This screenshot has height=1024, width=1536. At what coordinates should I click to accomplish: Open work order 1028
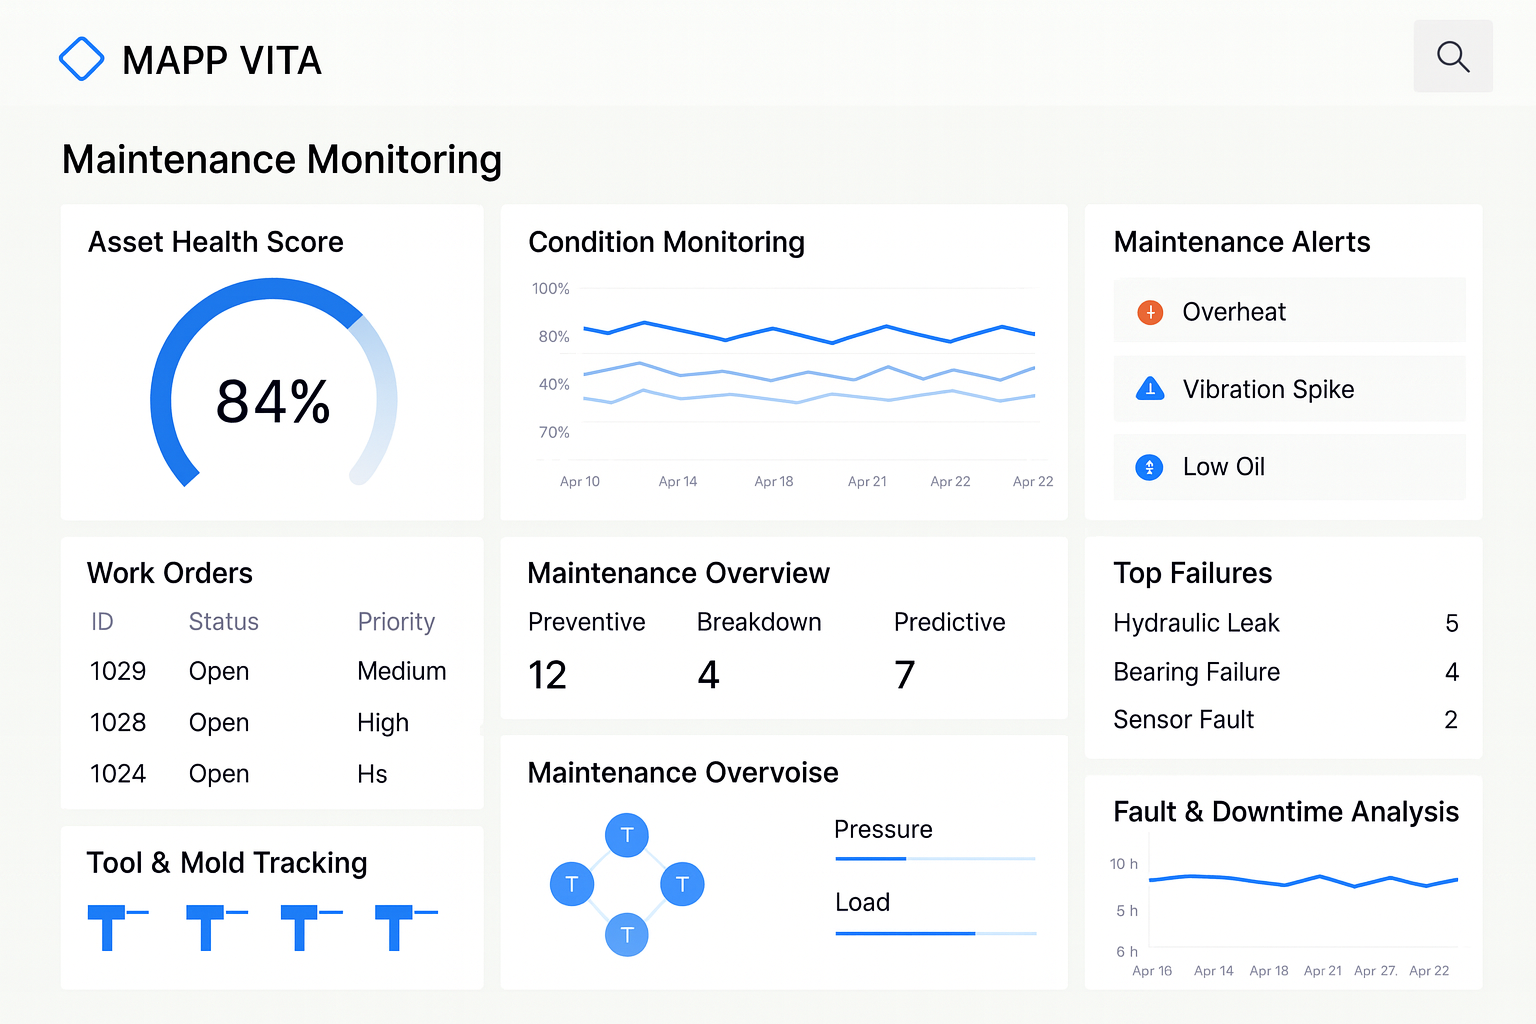118,722
